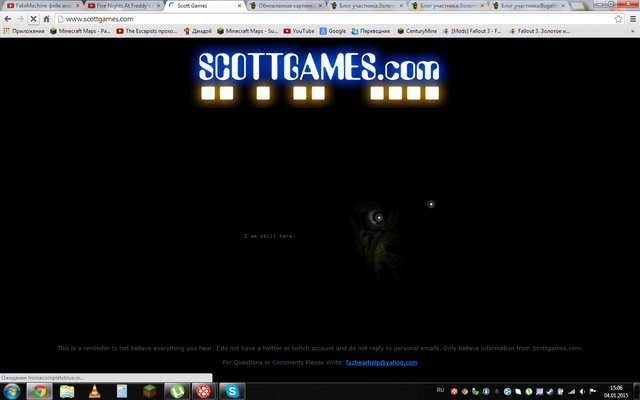640x400 pixels.
Task: Switch the RU input language indicator
Action: (440, 390)
